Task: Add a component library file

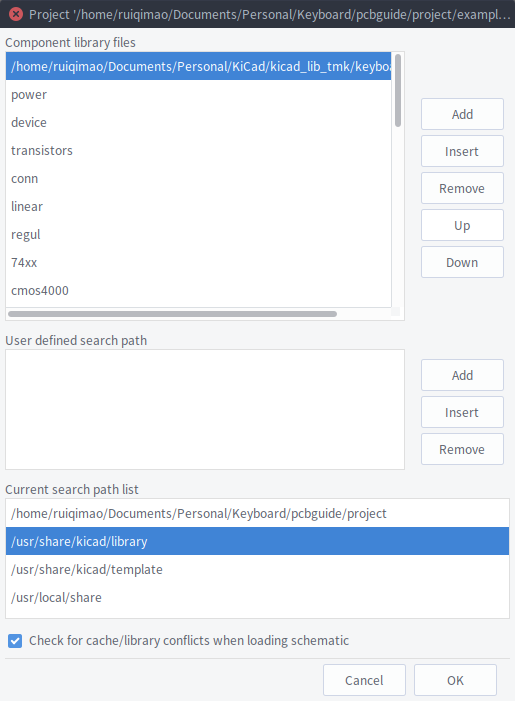Action: [x=462, y=114]
